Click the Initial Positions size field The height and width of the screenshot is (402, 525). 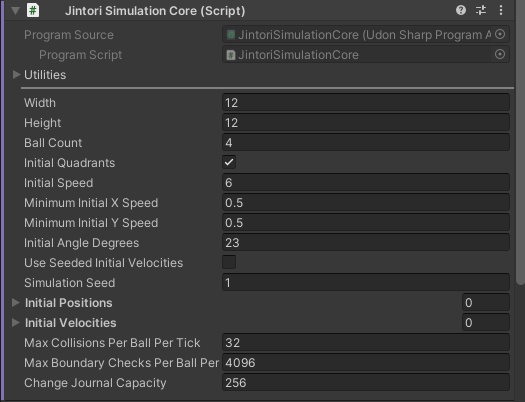coord(486,303)
